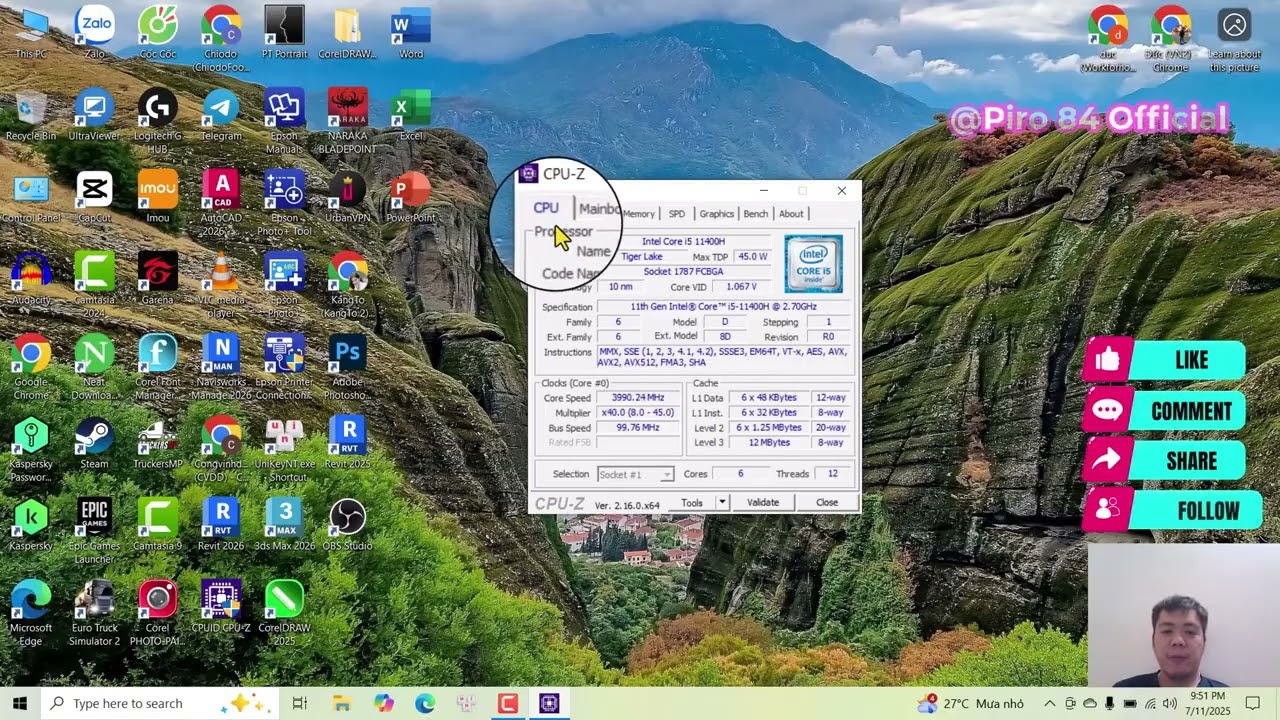Viewport: 1280px width, 720px height.
Task: Click the Multiplier value x40.0 (8.0 - 45.0)
Action: (x=637, y=413)
